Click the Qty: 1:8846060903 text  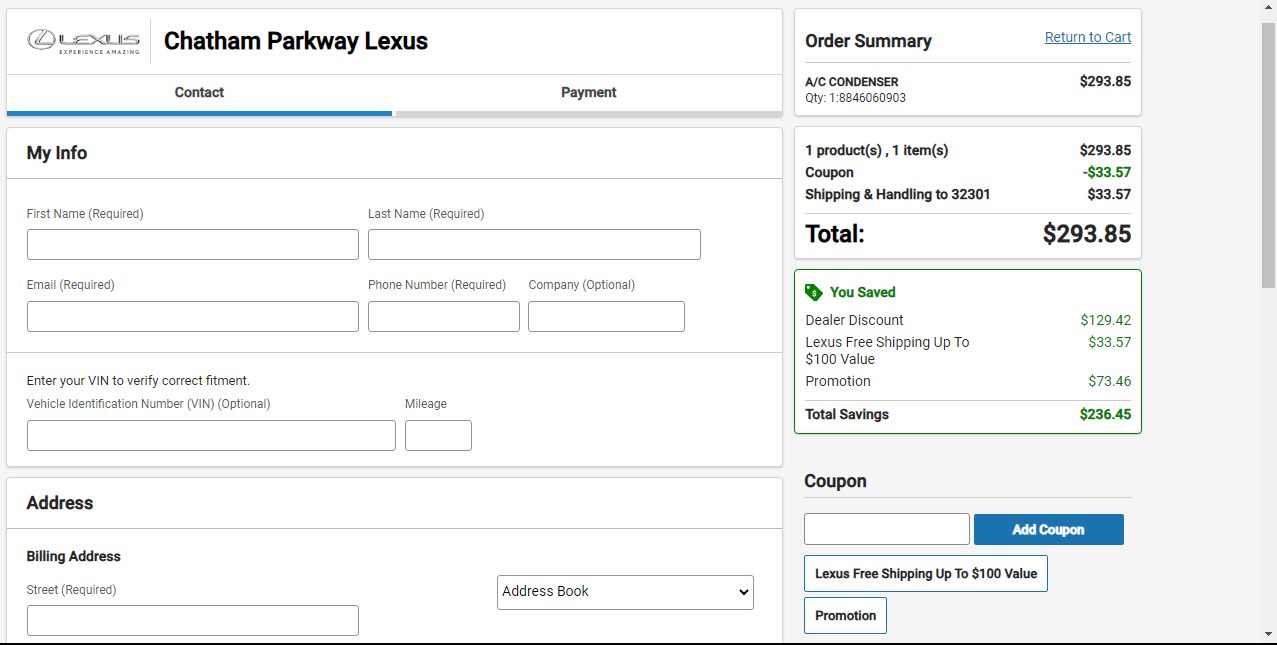point(856,98)
